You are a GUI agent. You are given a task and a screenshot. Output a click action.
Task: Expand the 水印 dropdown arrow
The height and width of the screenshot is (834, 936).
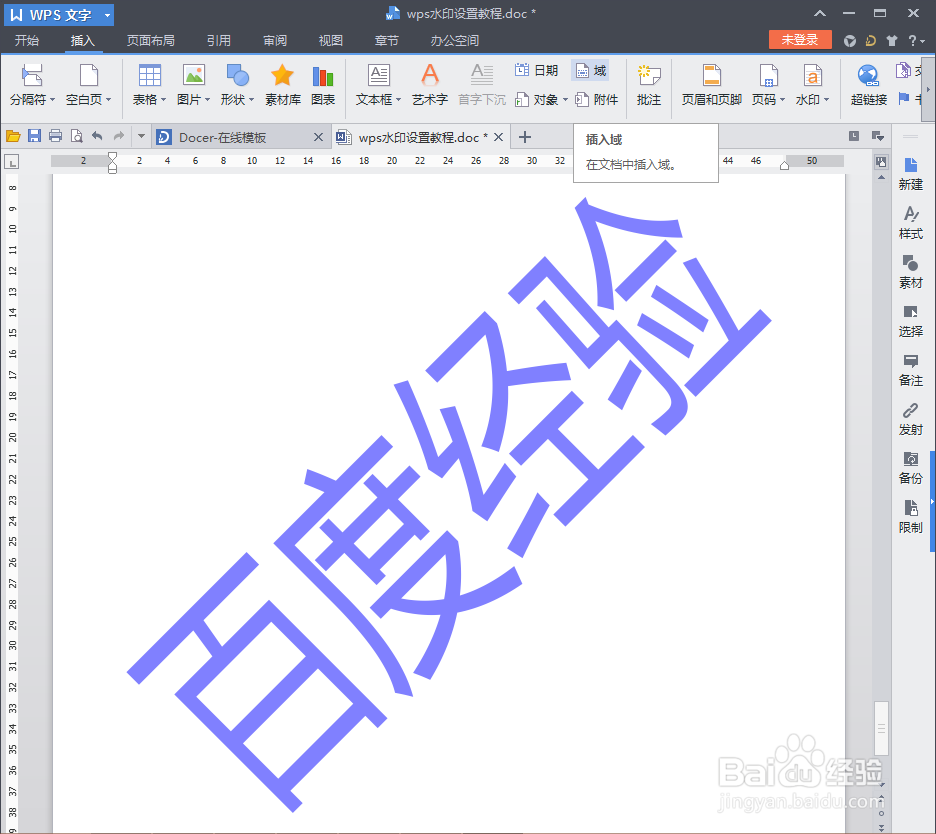click(826, 100)
